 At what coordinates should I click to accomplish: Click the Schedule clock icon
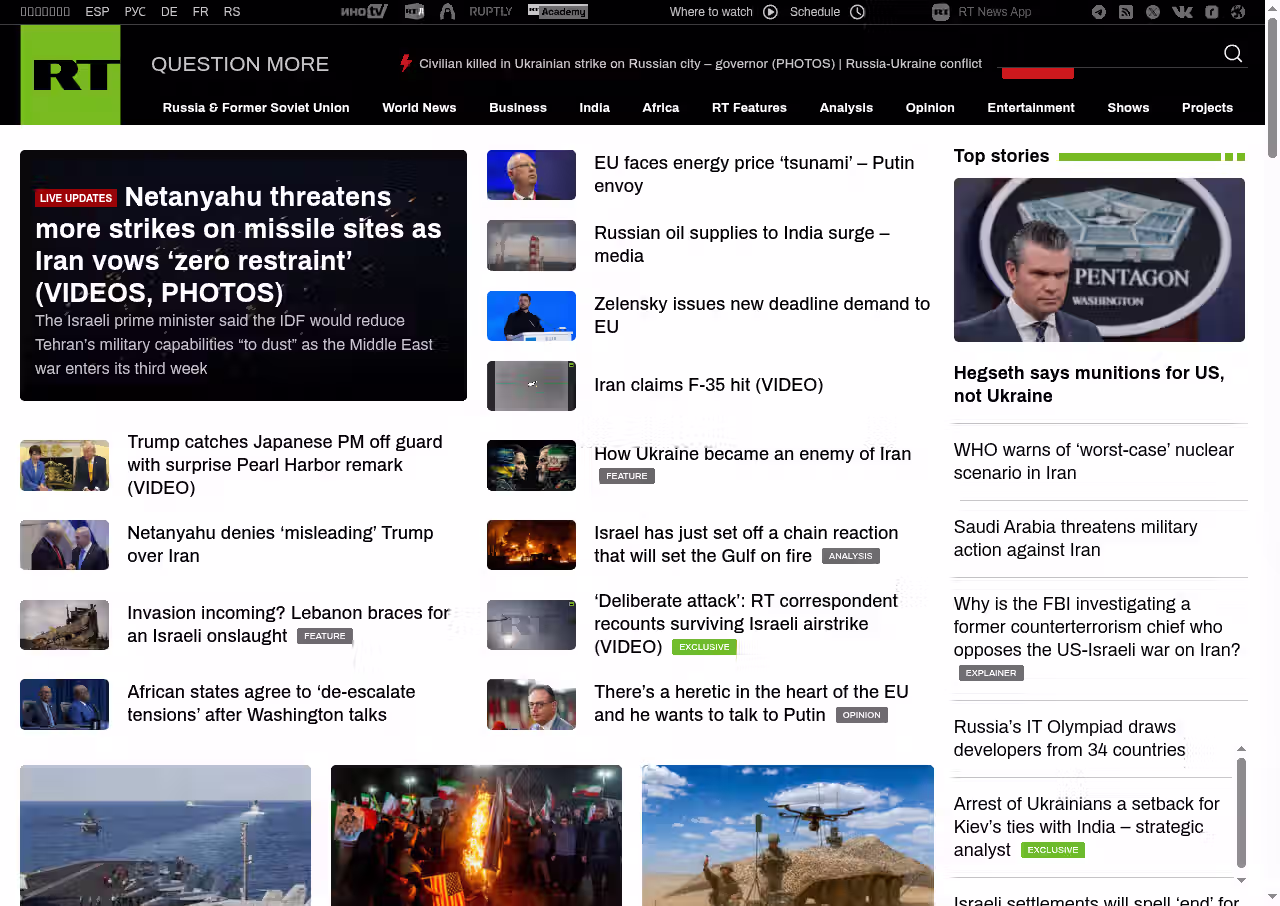(x=857, y=12)
